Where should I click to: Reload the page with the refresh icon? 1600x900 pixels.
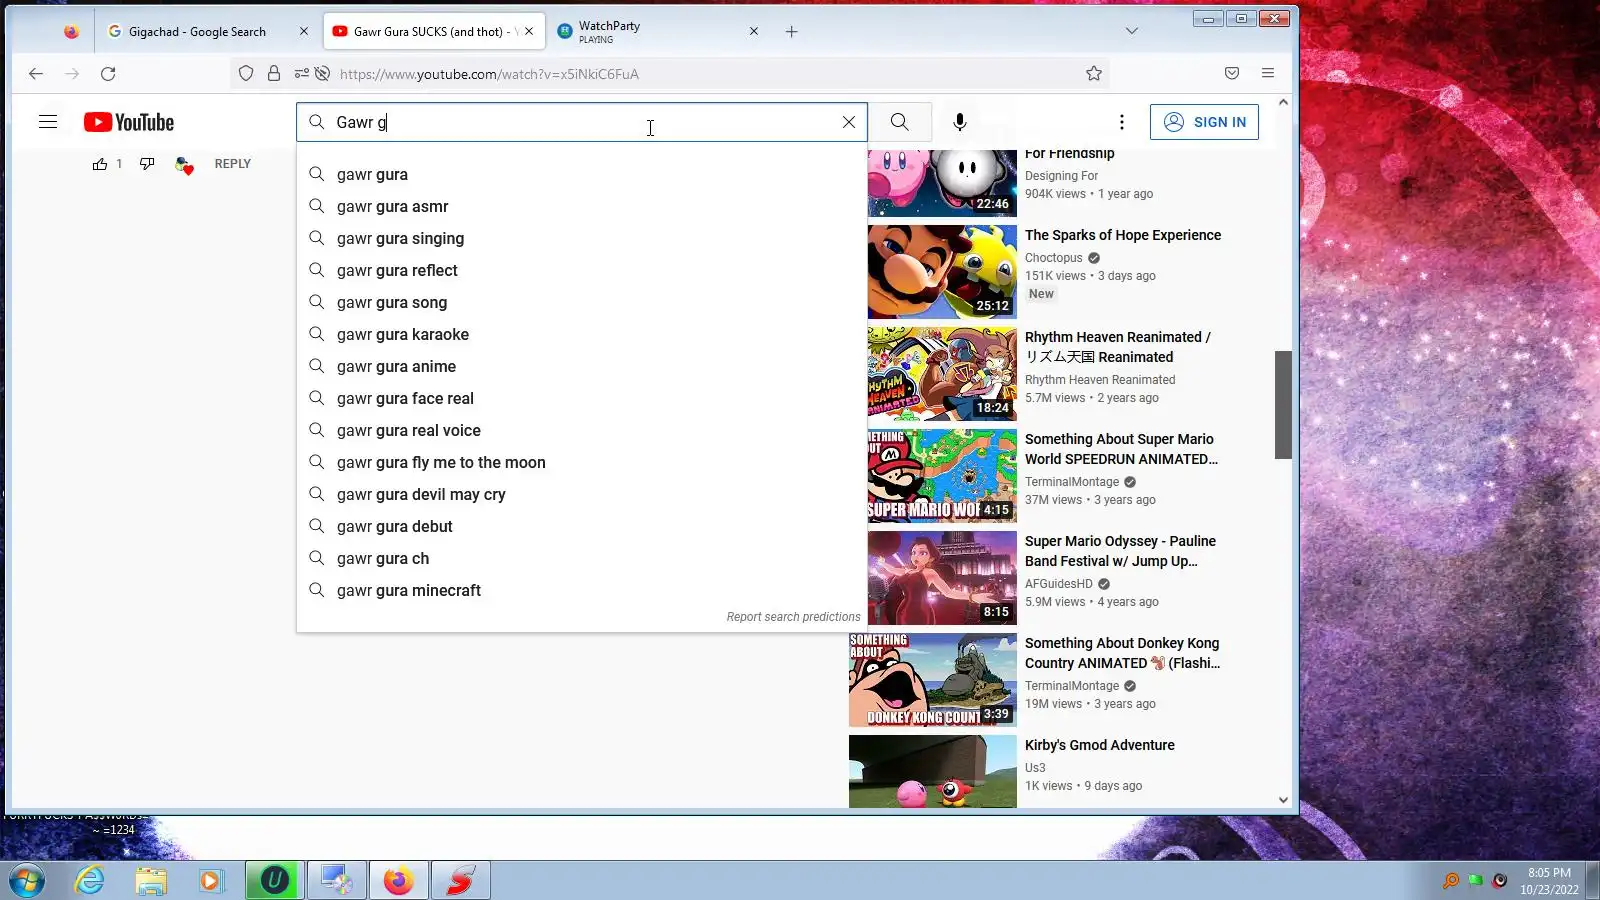pos(108,73)
